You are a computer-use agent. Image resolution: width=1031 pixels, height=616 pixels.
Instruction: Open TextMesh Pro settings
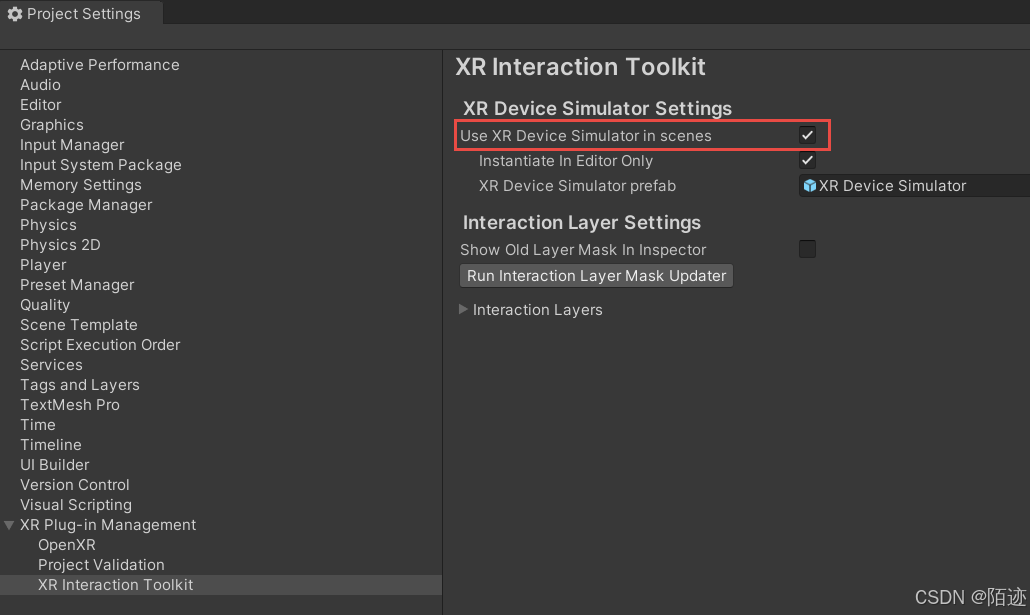click(x=70, y=405)
